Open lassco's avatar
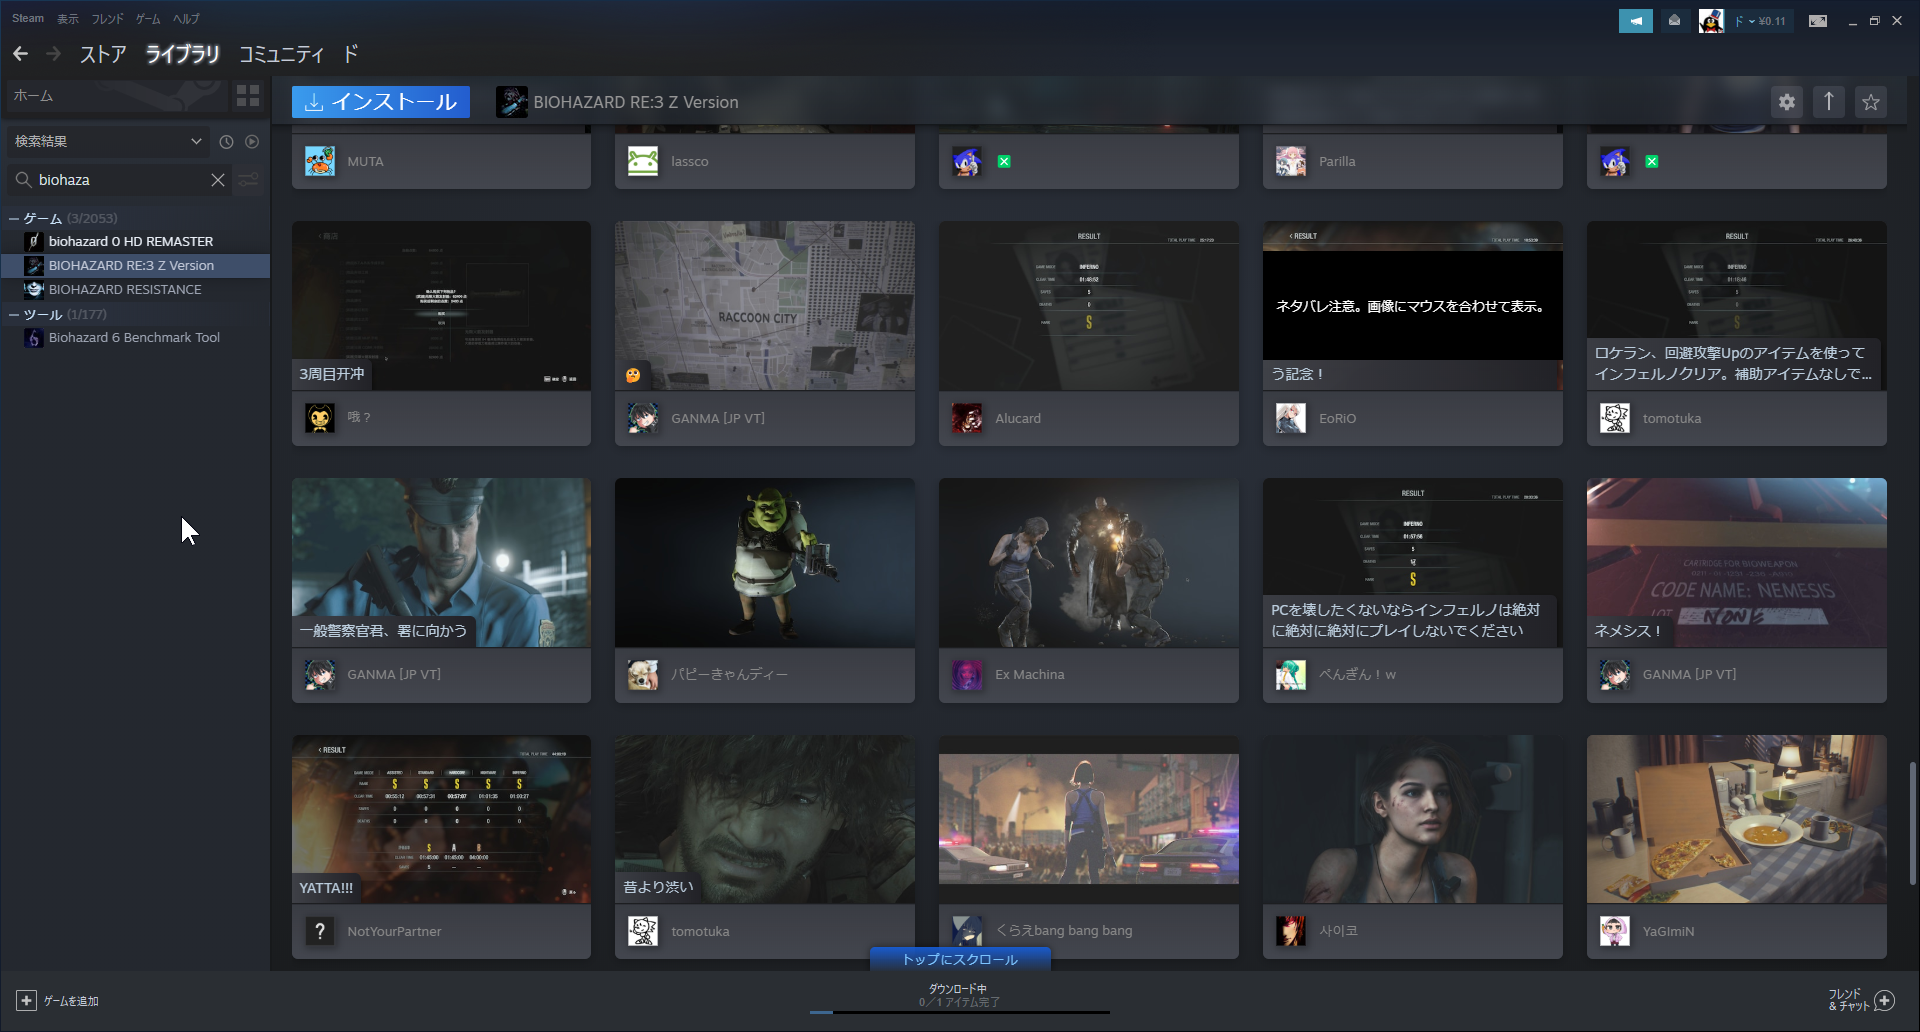 [x=643, y=161]
